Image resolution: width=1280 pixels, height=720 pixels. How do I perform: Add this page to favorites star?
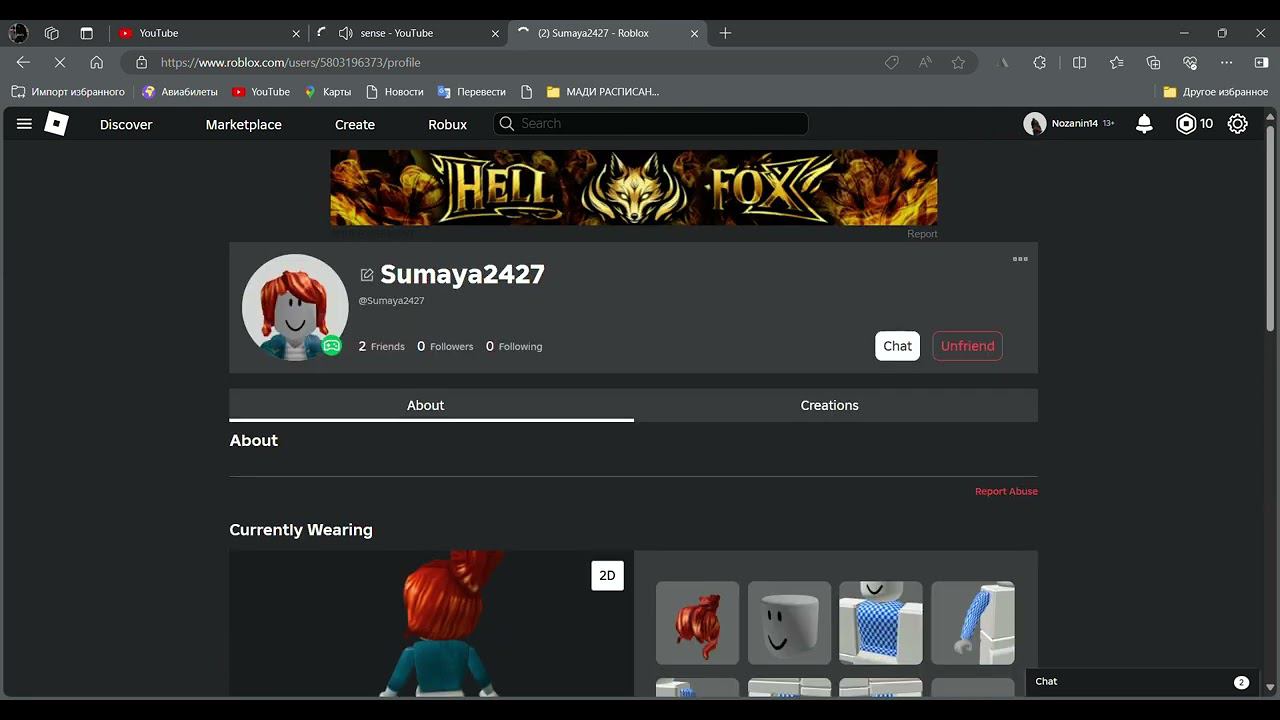click(958, 62)
